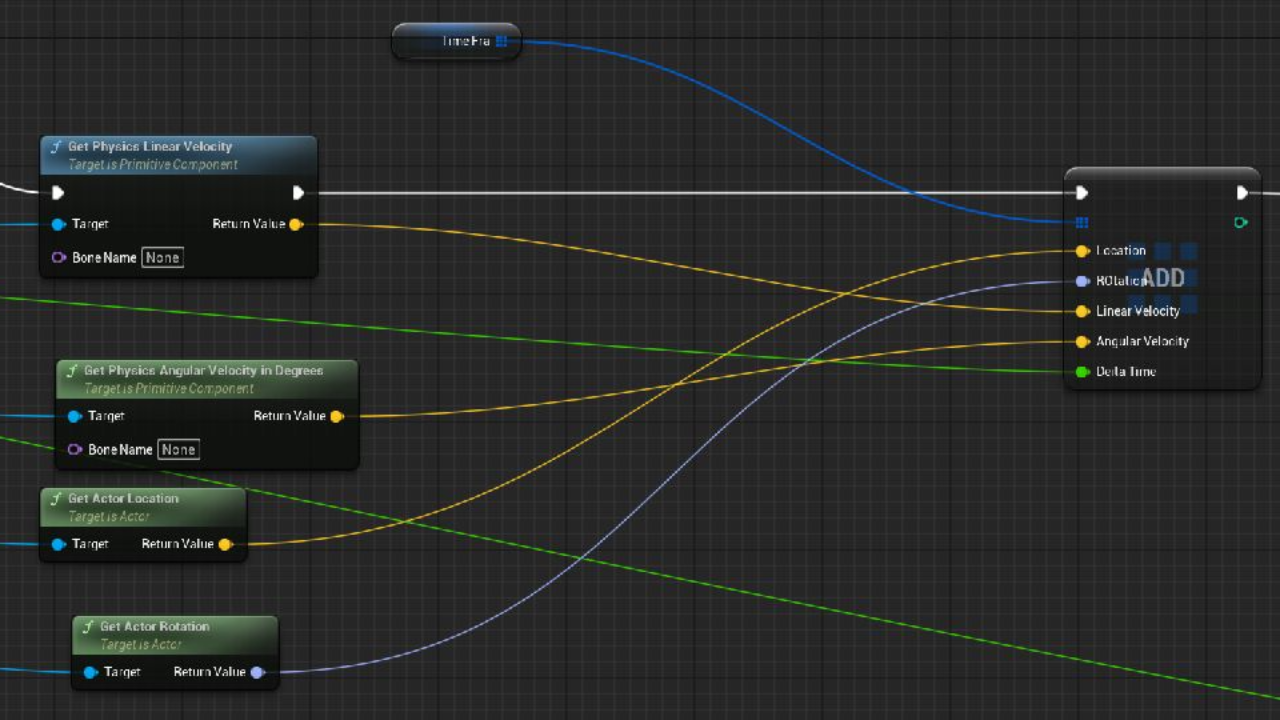Select the Get Physics Linear Velocity node title
The height and width of the screenshot is (720, 1280).
150,146
